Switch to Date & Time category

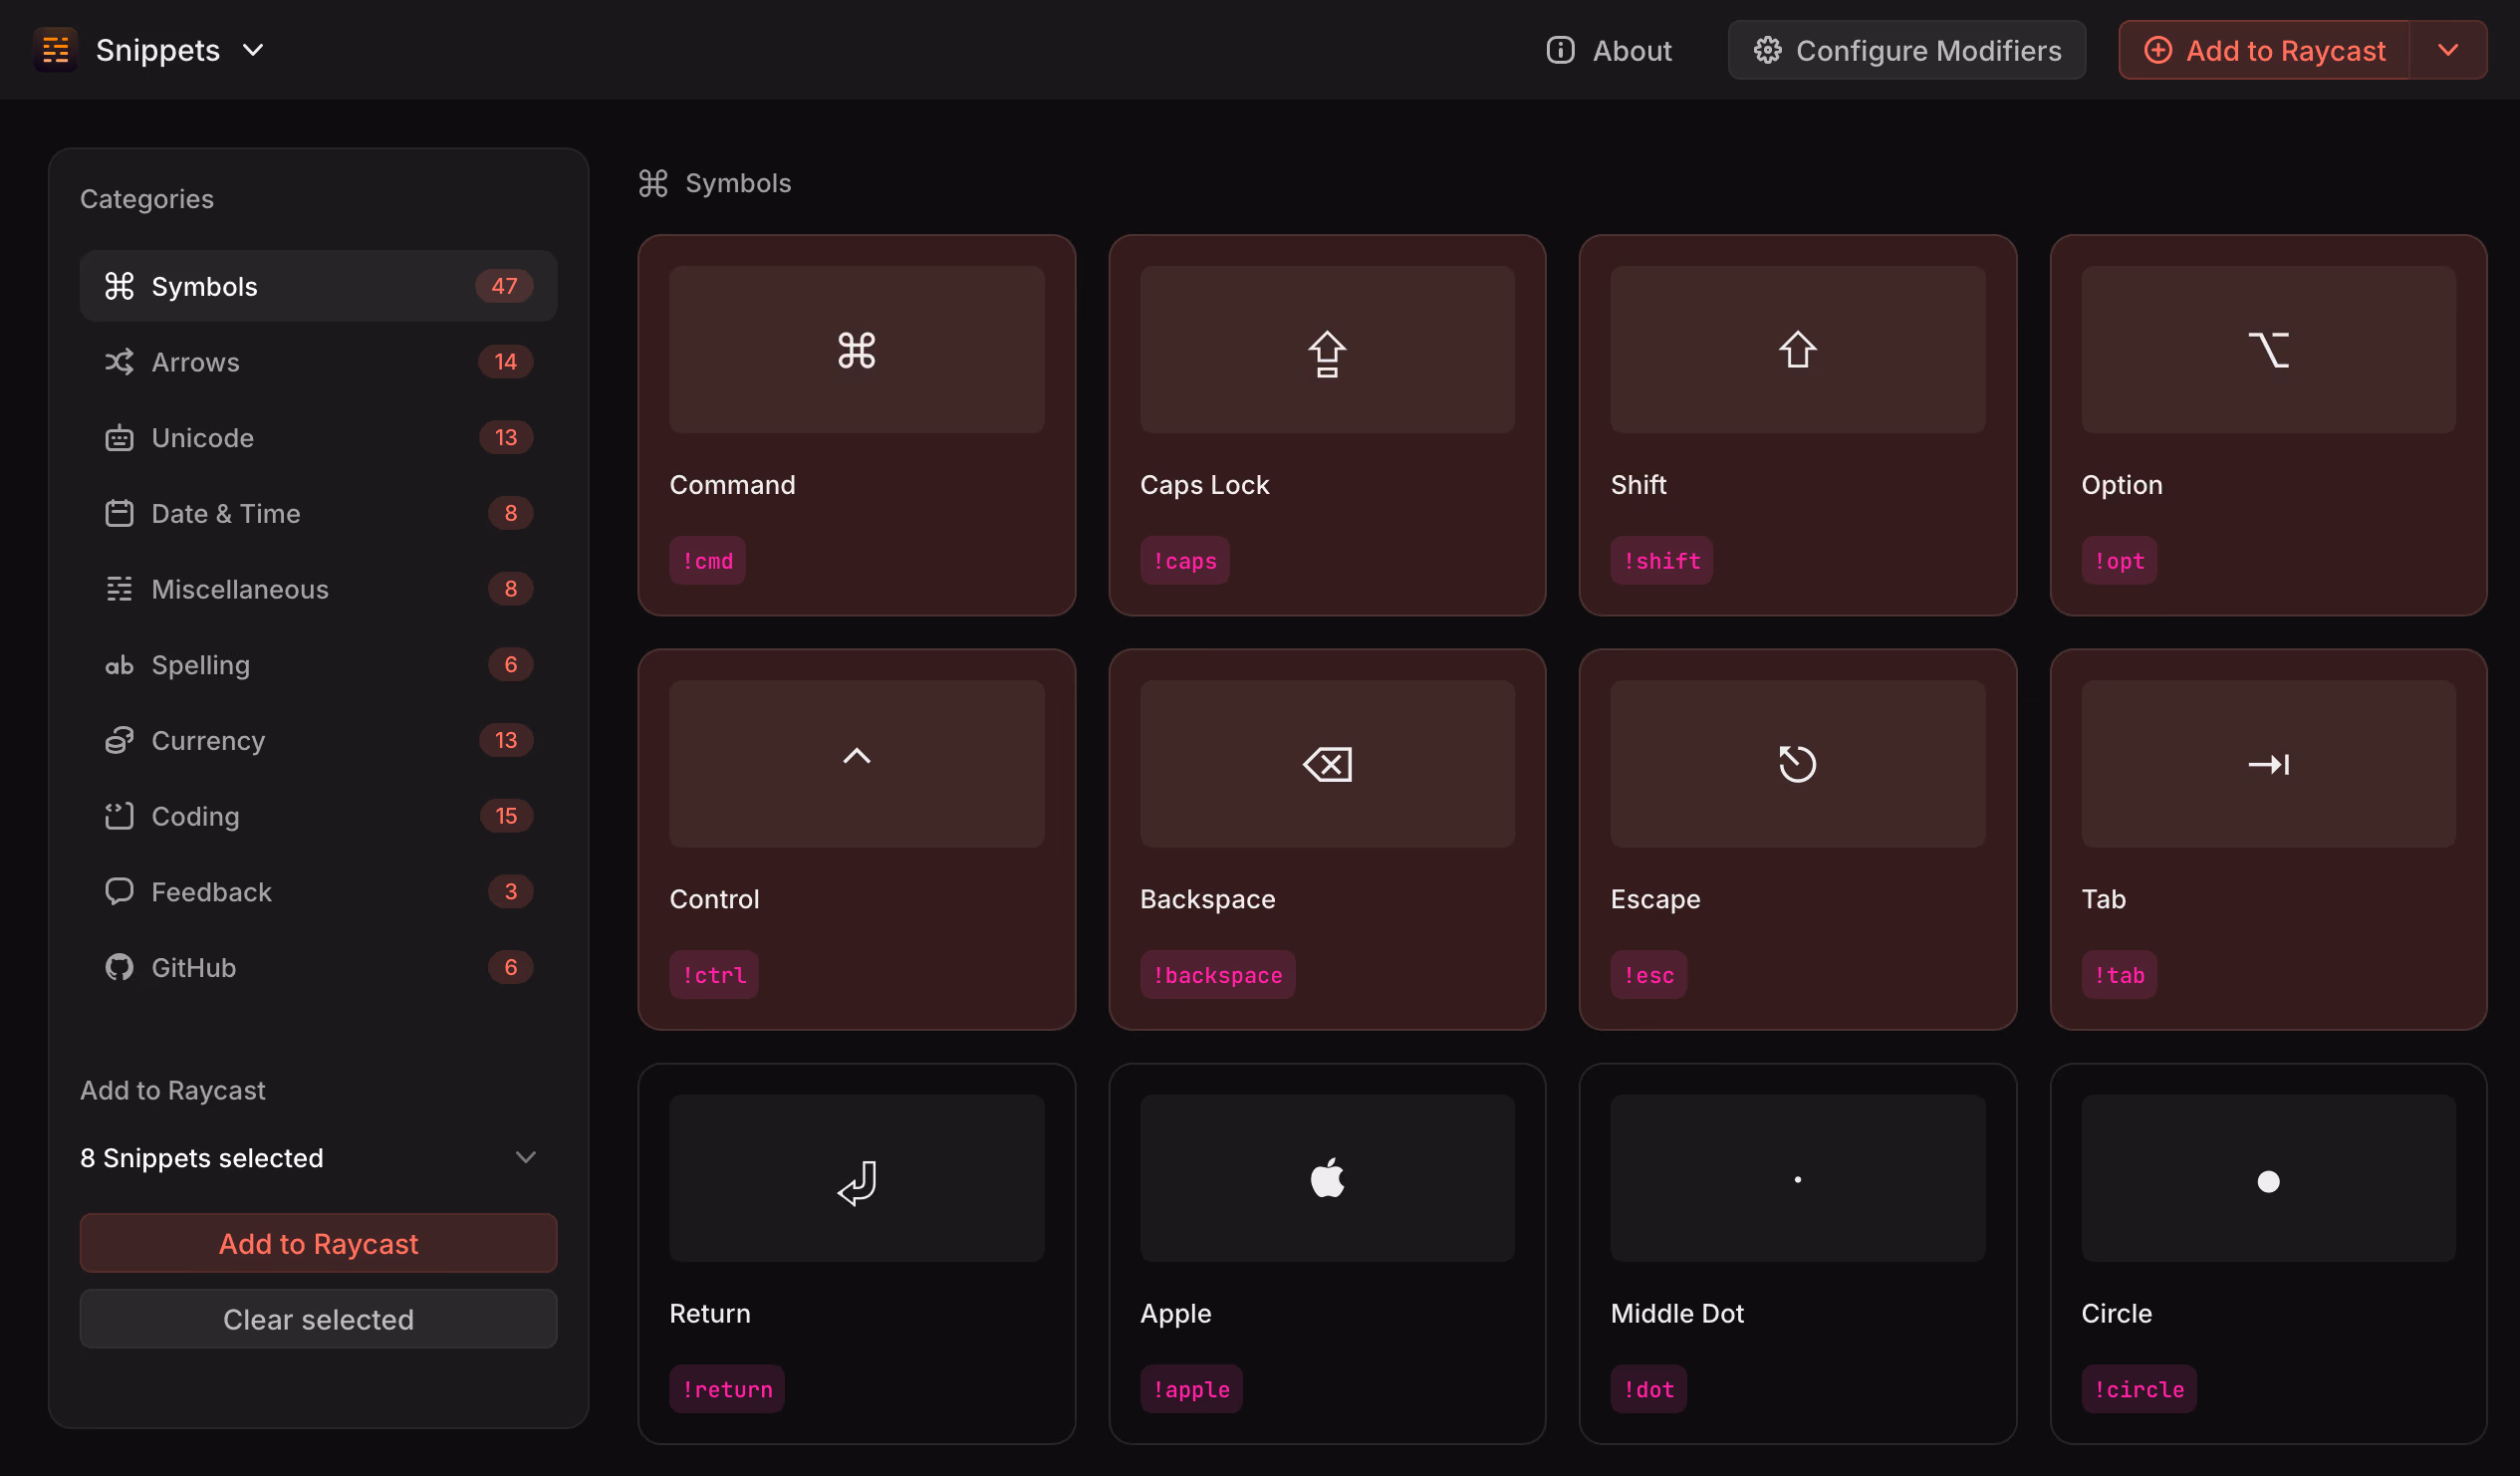318,513
